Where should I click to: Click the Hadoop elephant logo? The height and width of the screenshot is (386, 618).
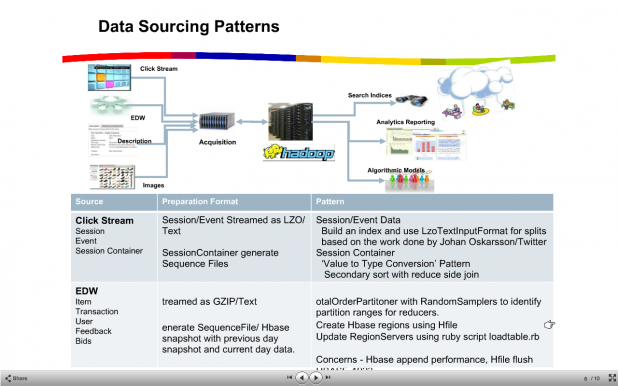[299, 153]
